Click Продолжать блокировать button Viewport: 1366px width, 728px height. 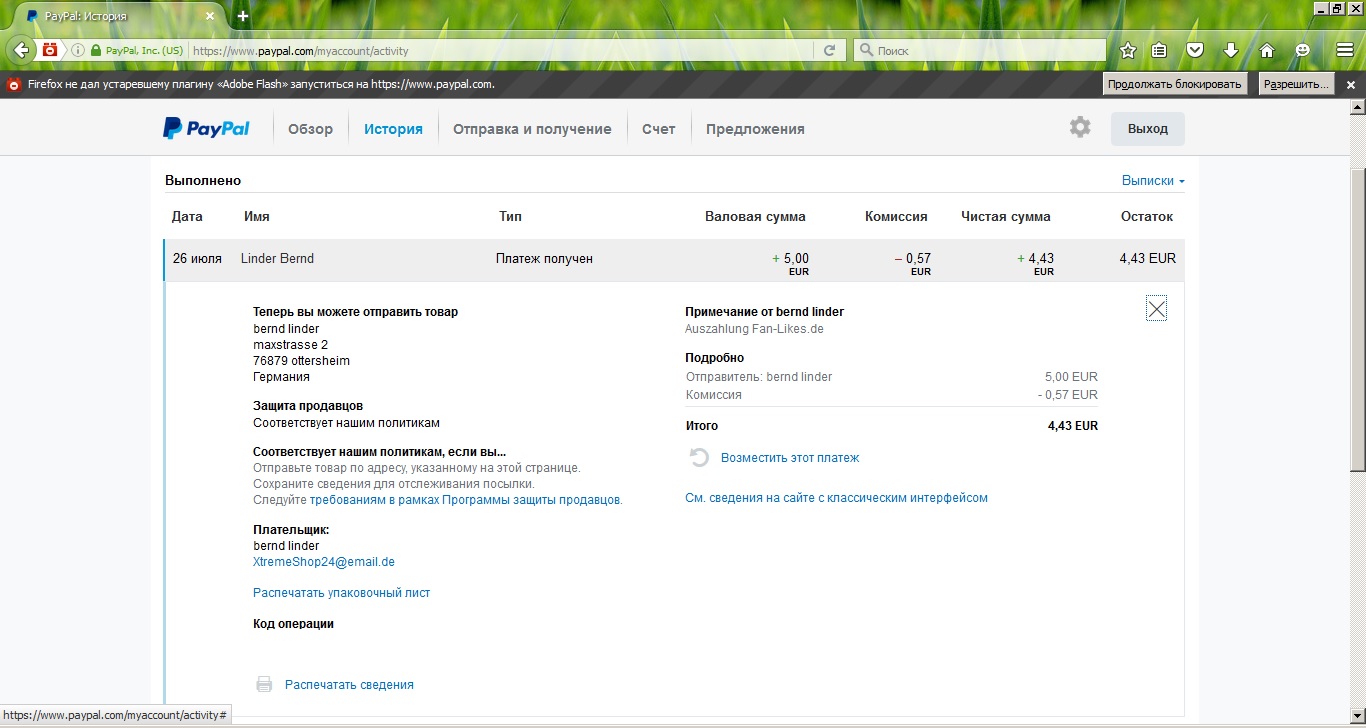[1175, 84]
